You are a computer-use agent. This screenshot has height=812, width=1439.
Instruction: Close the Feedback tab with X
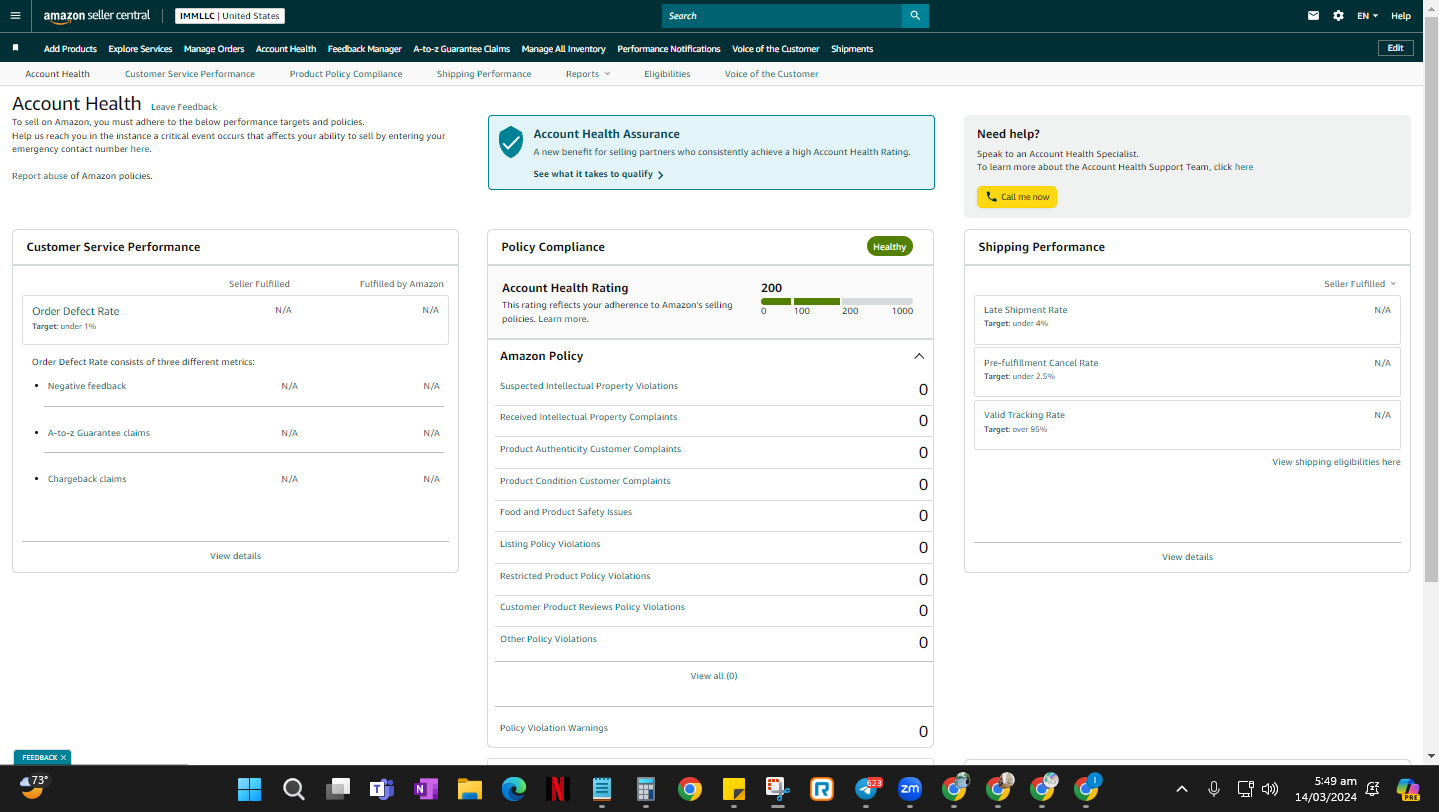coord(63,758)
